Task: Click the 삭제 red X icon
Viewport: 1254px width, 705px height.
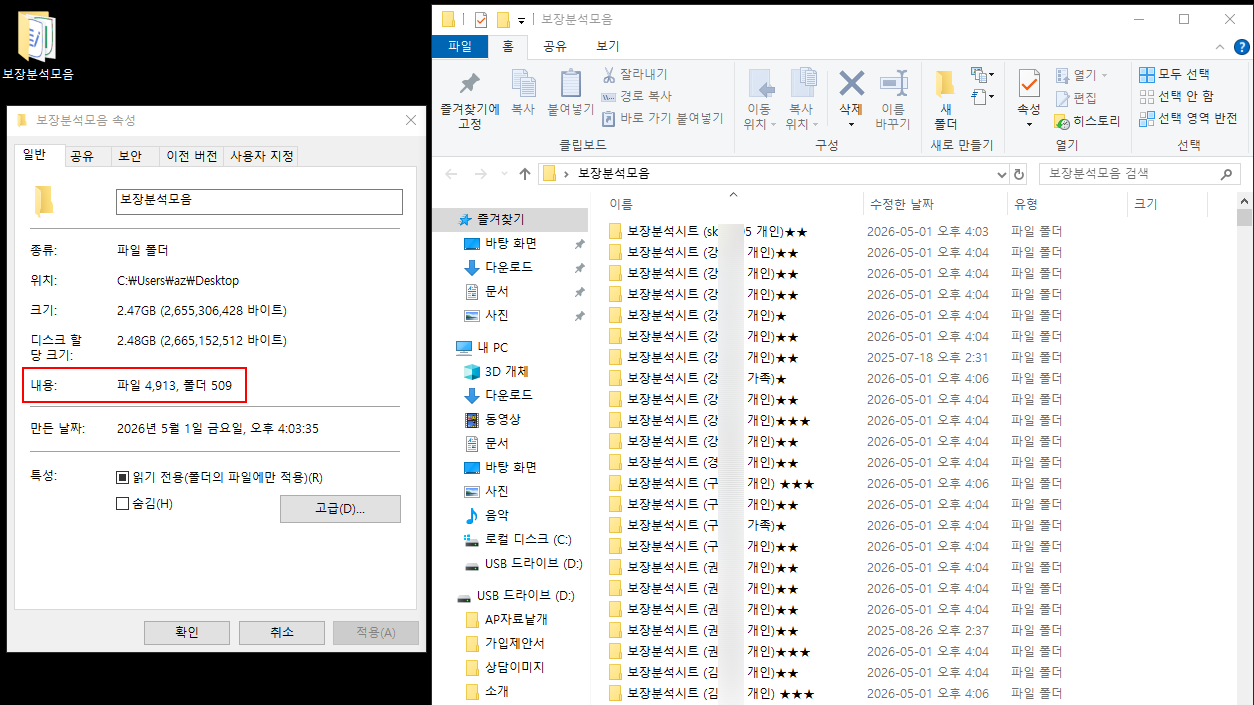Action: [x=851, y=83]
